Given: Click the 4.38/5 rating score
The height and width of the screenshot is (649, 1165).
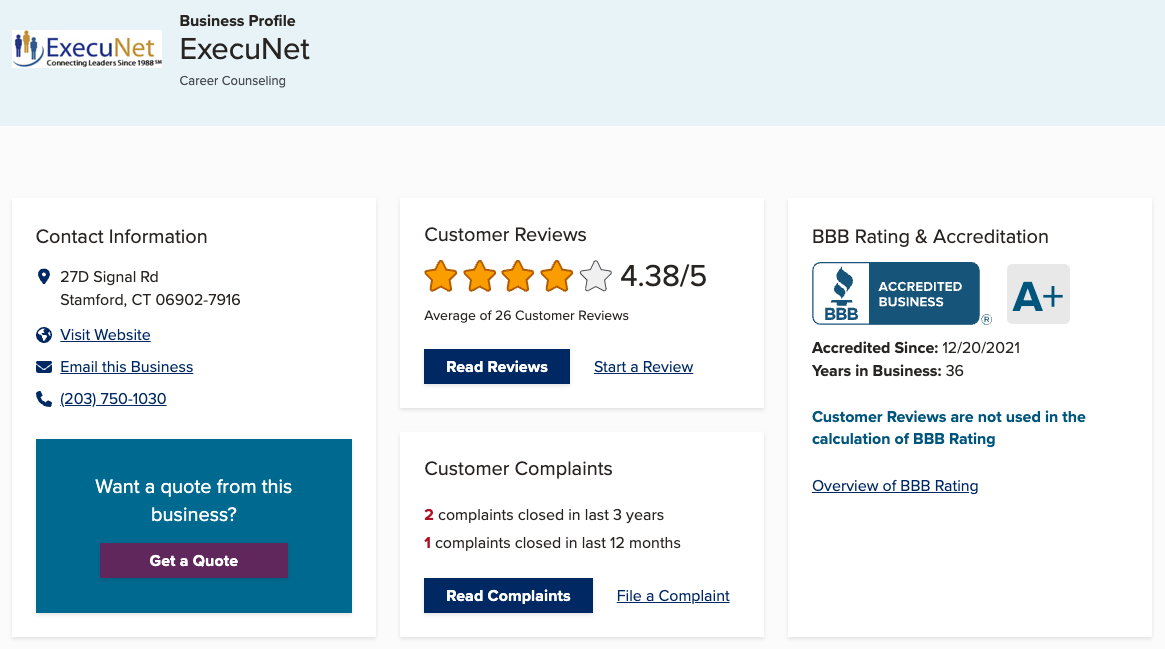Looking at the screenshot, I should 663,276.
